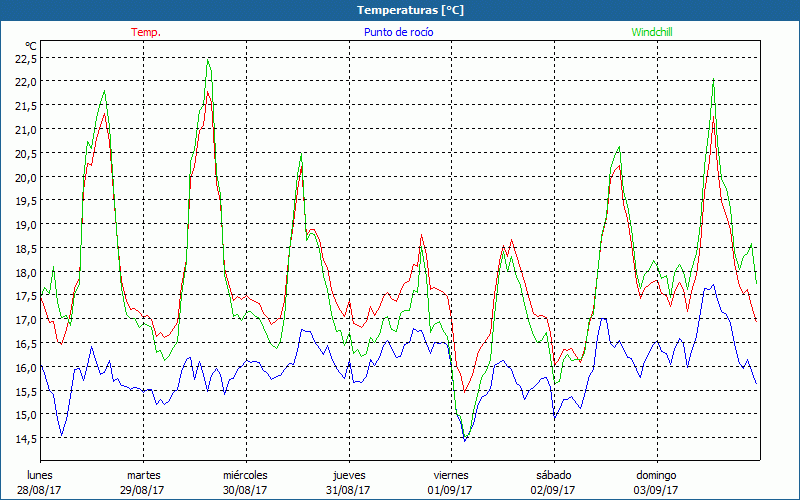
Task: Click the 14,5 value on the temperature axis
Action: [25, 439]
